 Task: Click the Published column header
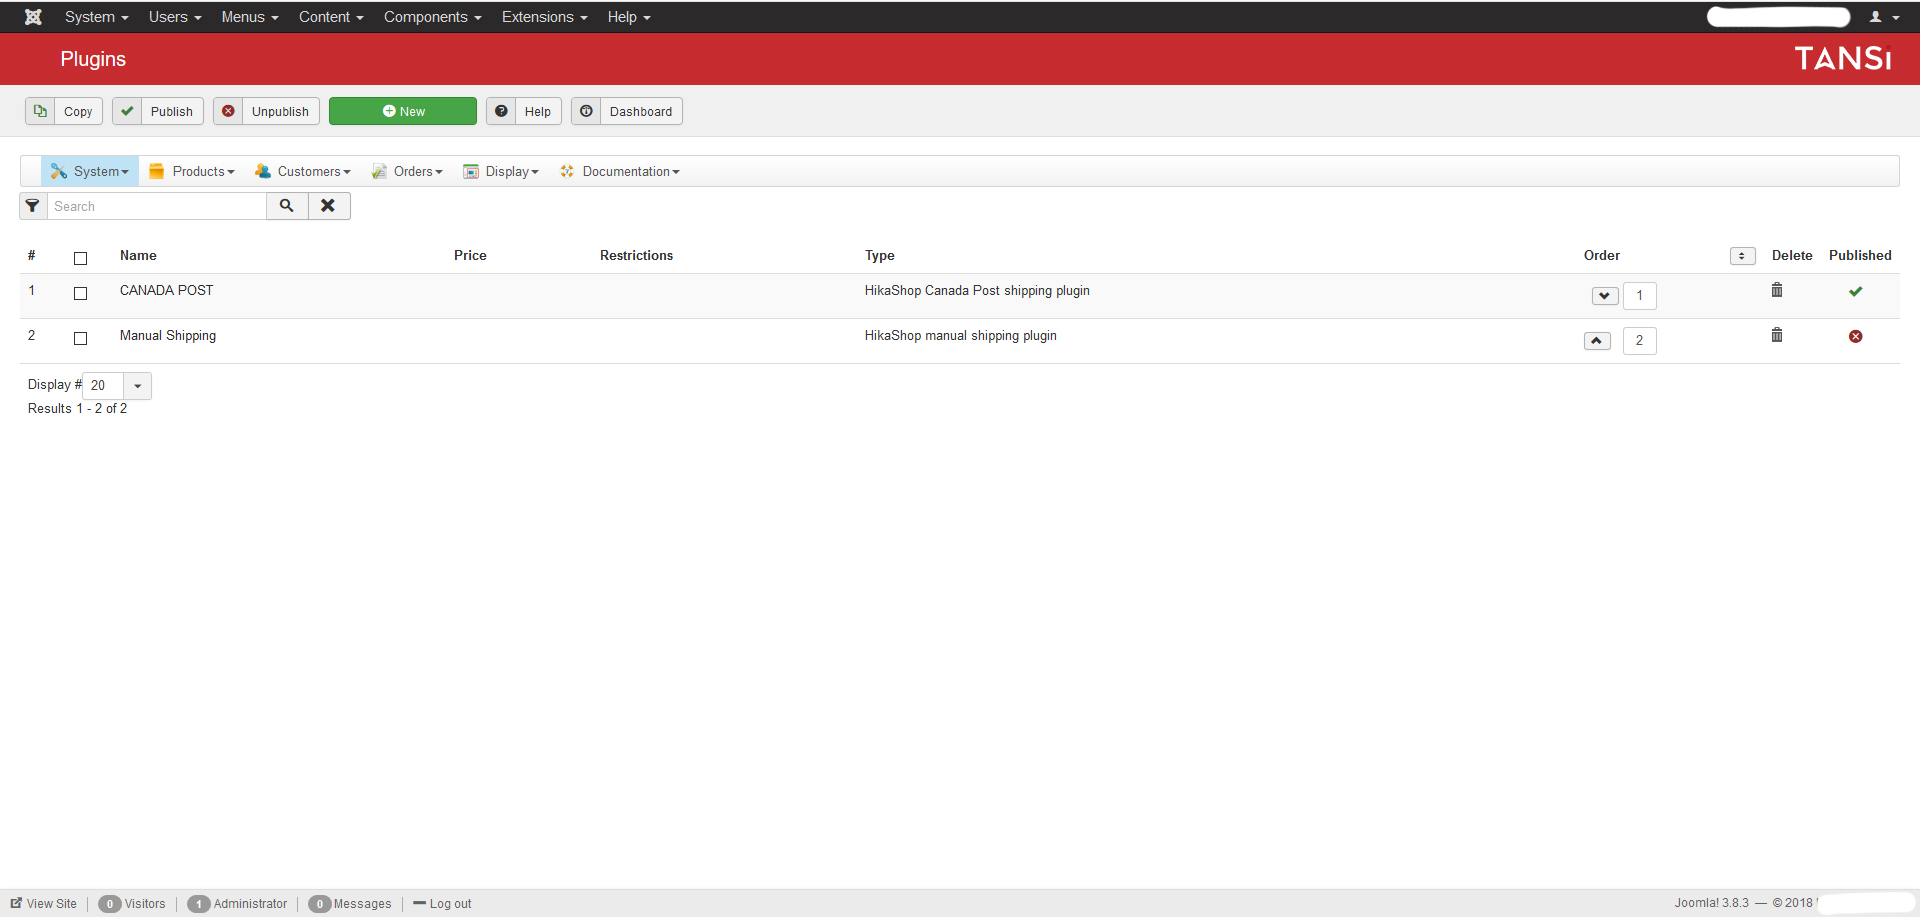point(1860,255)
